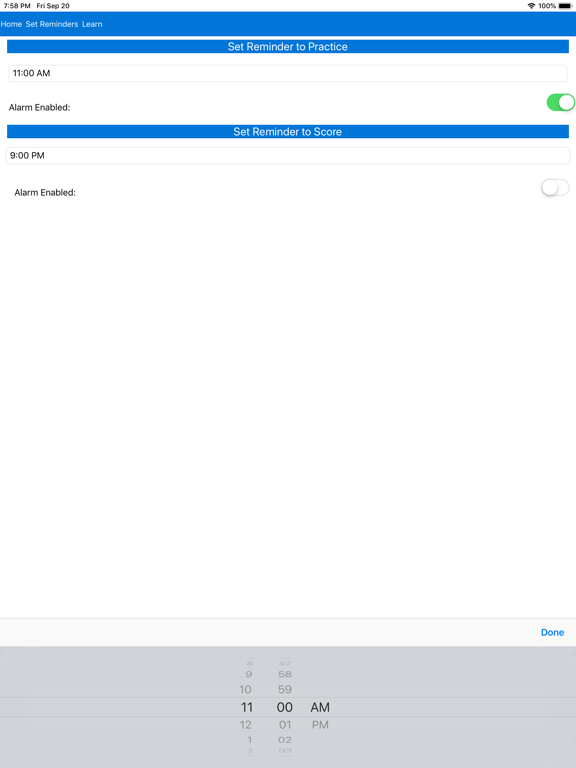Viewport: 576px width, 768px height.
Task: Tap the battery status icon
Action: tap(565, 6)
